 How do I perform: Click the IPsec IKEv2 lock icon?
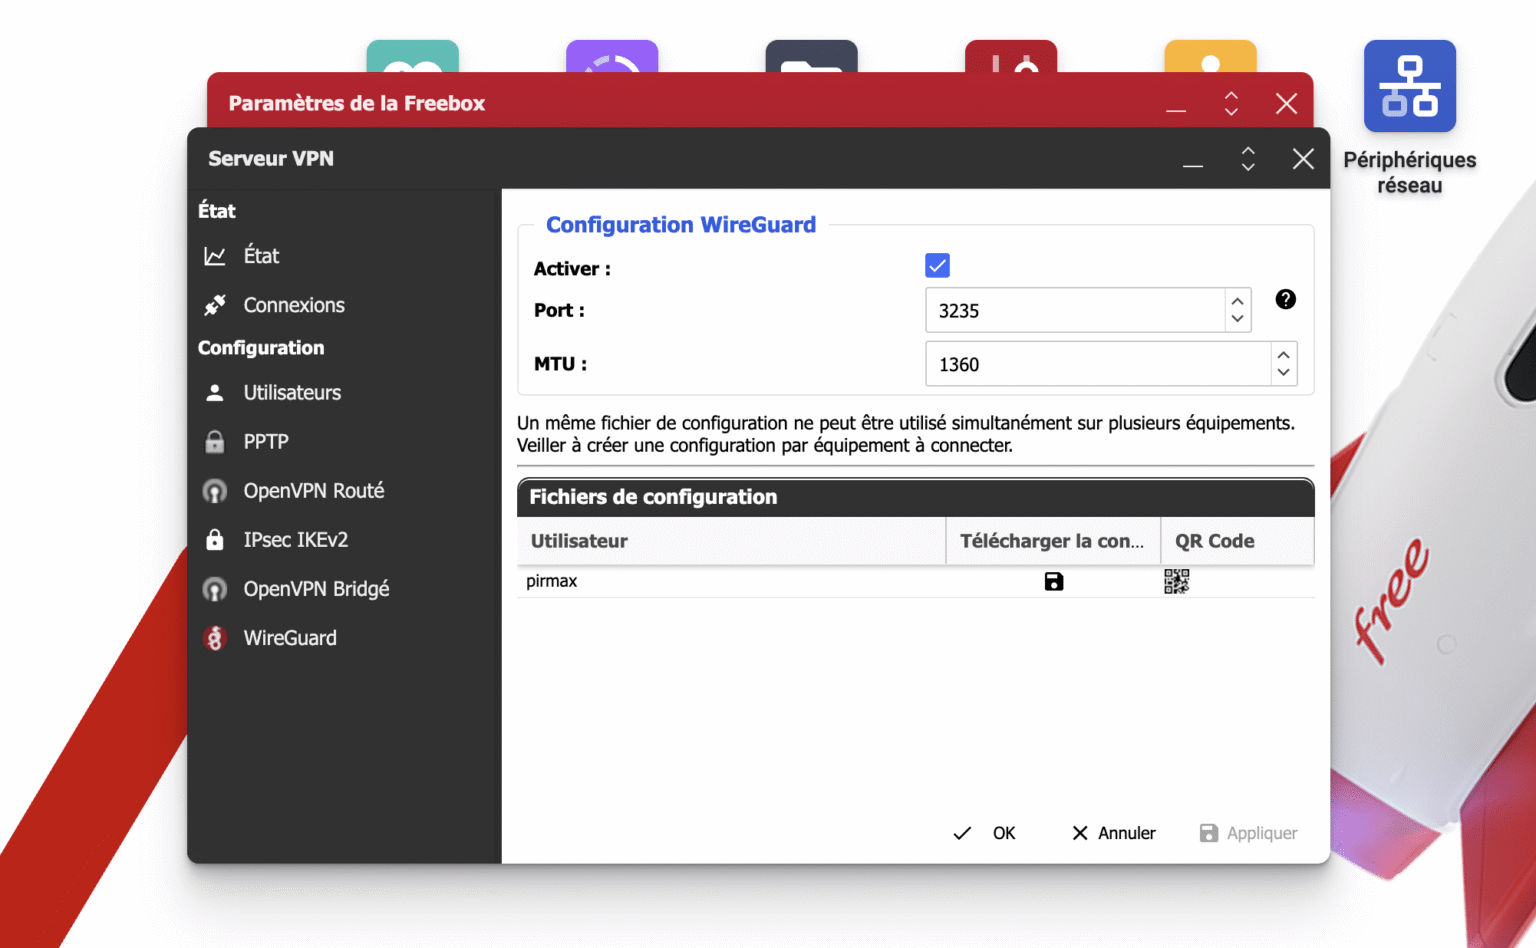pos(215,540)
